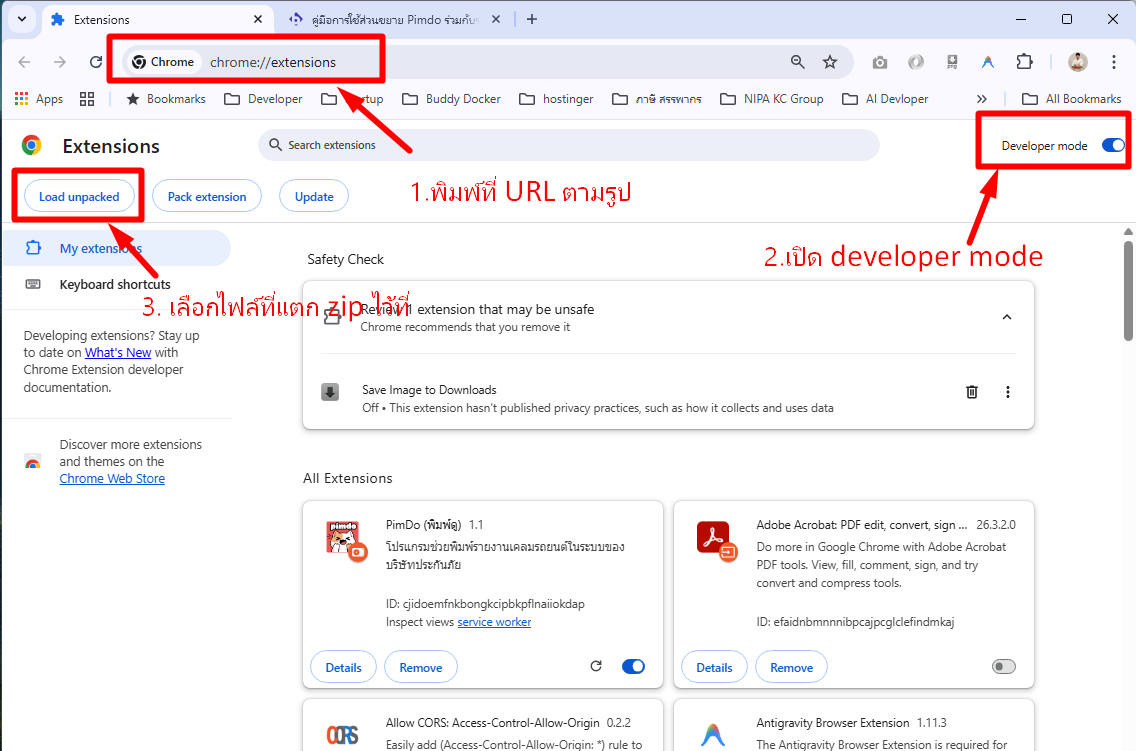Disable the PimDo extension toggle

click(633, 666)
